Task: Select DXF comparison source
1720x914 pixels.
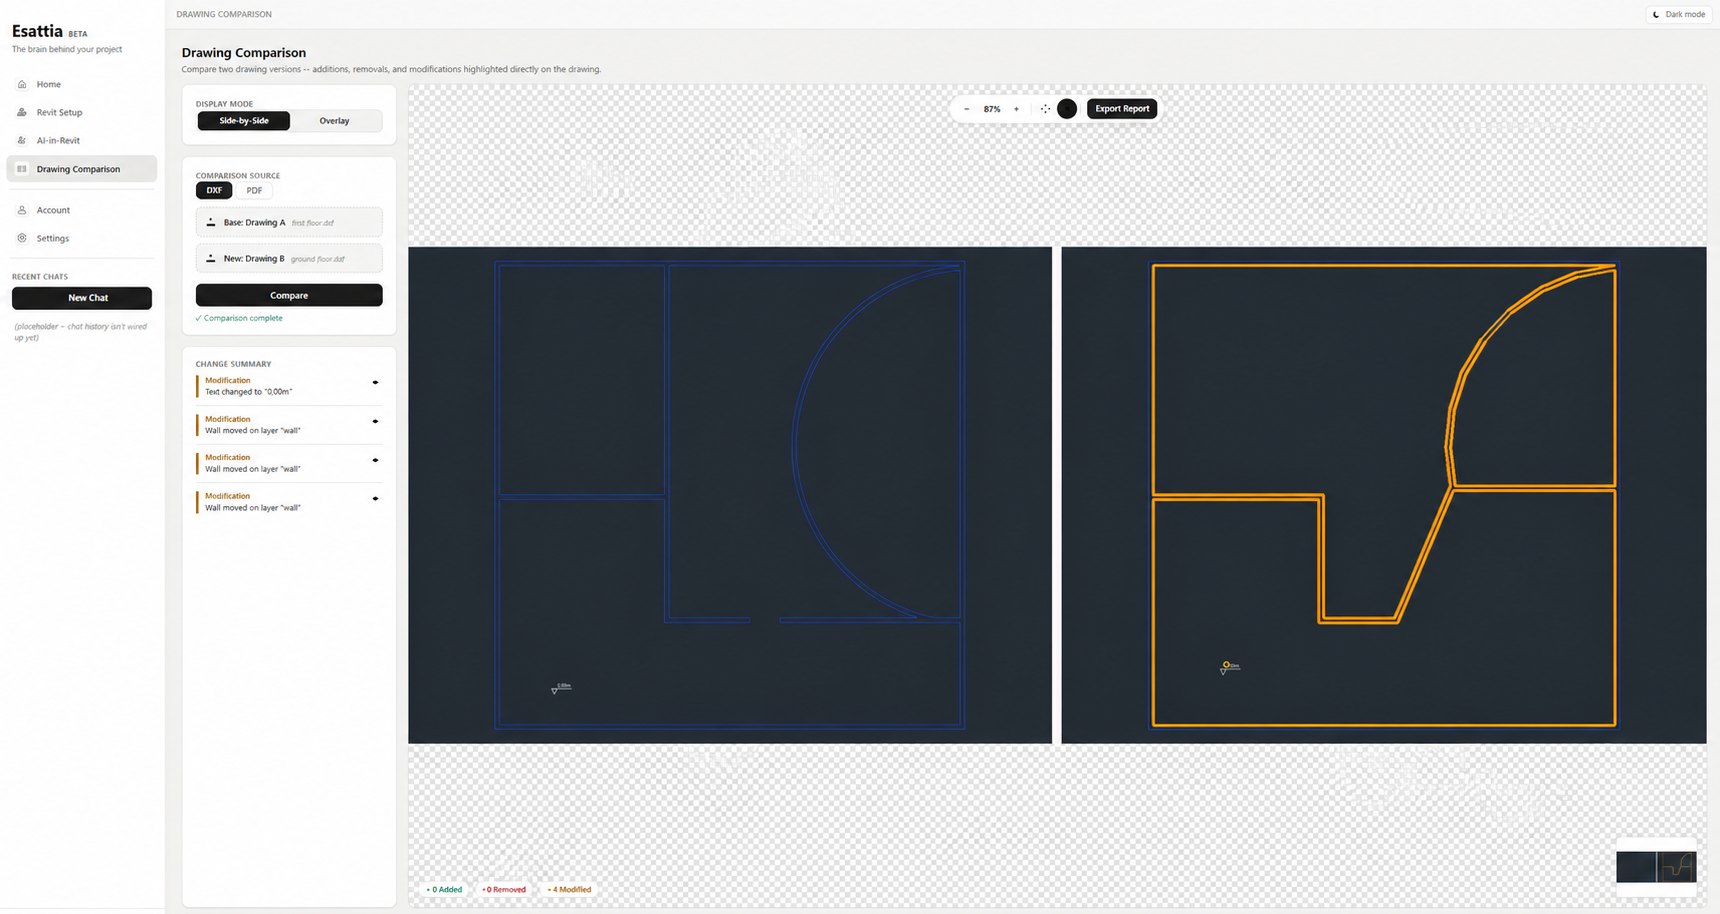Action: coord(214,190)
